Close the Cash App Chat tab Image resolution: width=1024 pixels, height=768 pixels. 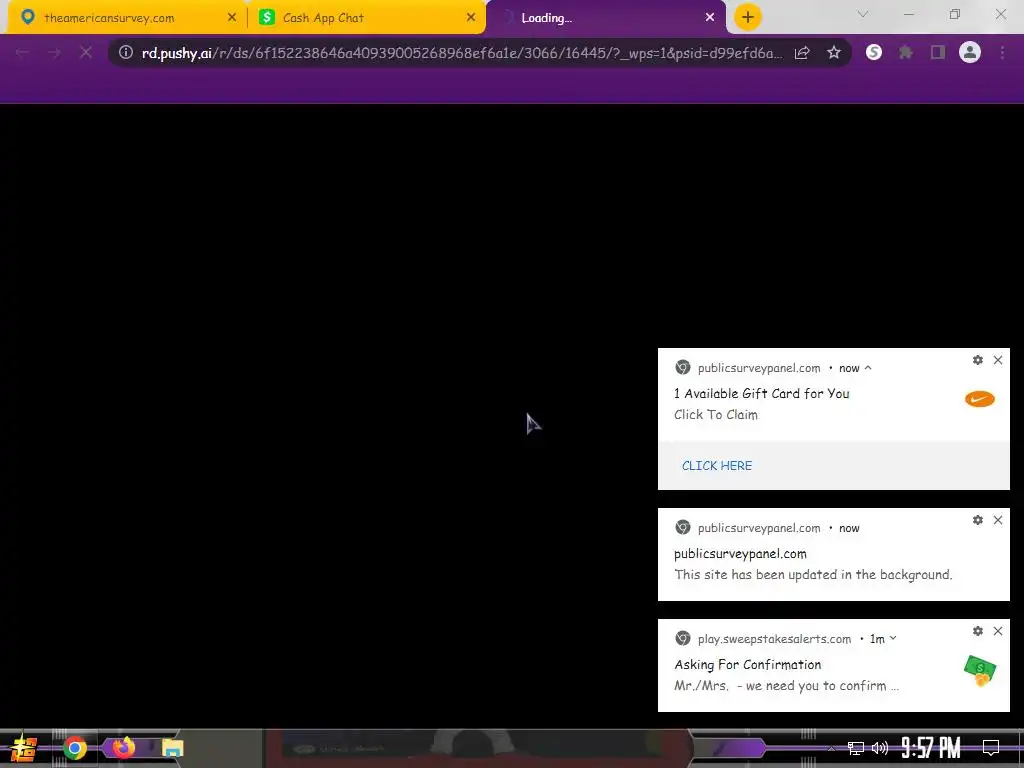point(471,18)
